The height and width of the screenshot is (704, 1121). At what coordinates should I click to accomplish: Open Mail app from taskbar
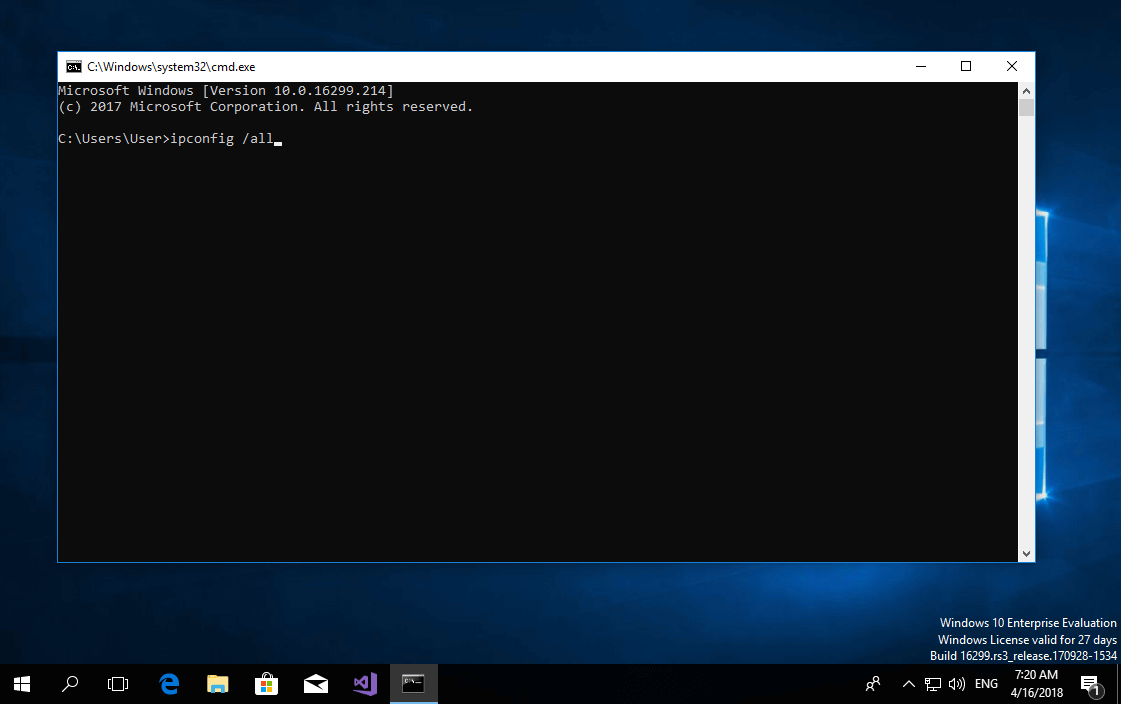coord(315,684)
